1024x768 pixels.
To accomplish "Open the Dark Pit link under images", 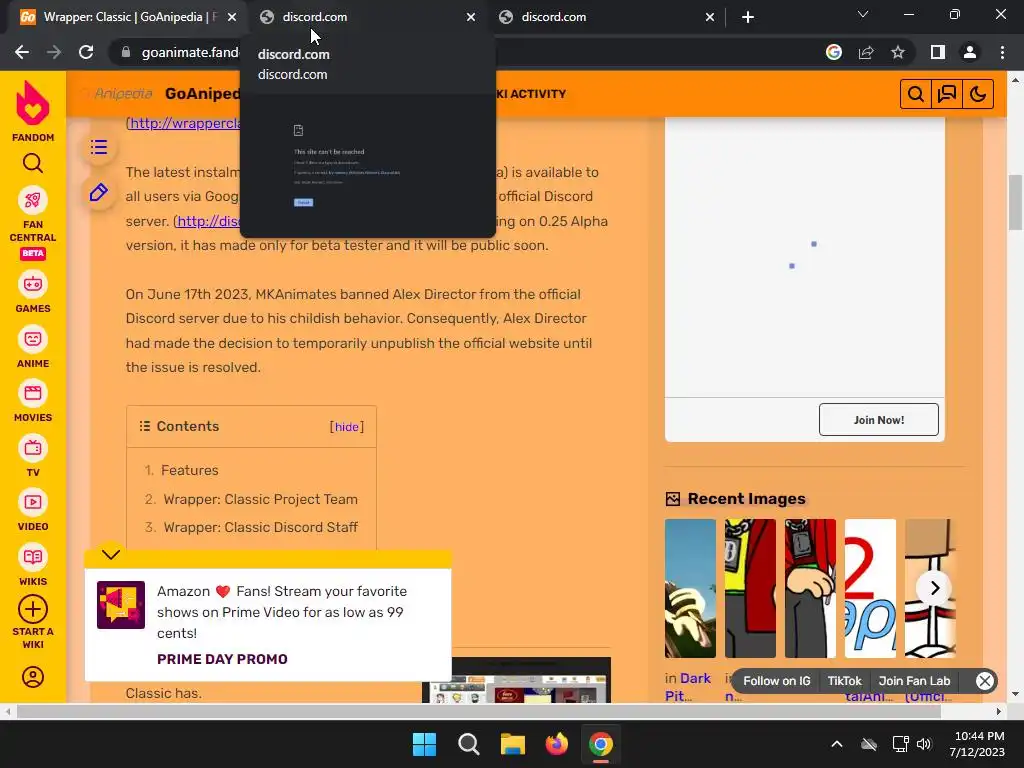I will 688,686.
